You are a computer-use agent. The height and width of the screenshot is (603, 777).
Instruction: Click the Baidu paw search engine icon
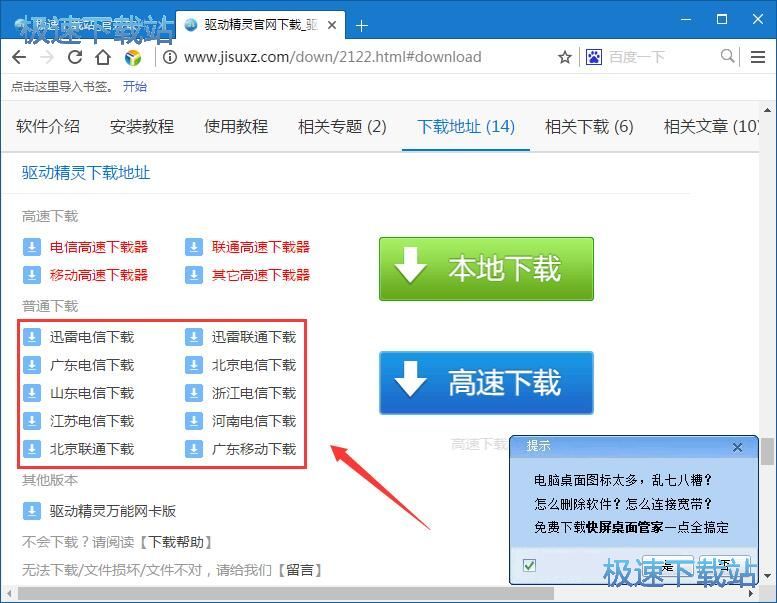click(x=594, y=57)
